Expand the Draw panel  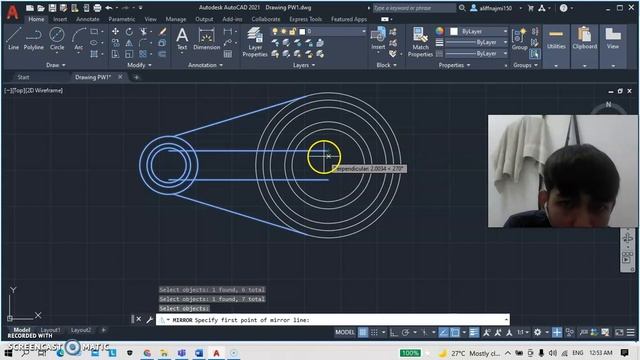click(x=56, y=65)
